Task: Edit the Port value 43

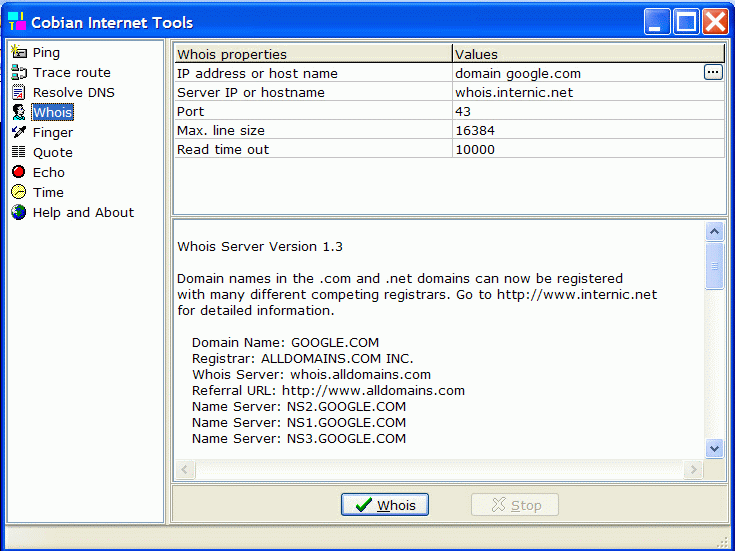Action: click(588, 111)
